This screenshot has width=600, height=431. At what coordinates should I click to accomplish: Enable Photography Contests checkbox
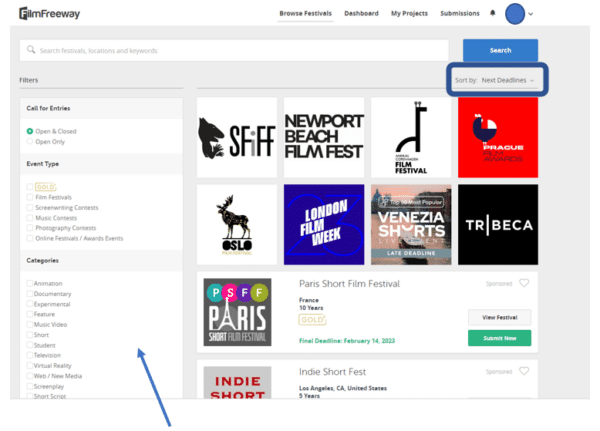coord(30,228)
